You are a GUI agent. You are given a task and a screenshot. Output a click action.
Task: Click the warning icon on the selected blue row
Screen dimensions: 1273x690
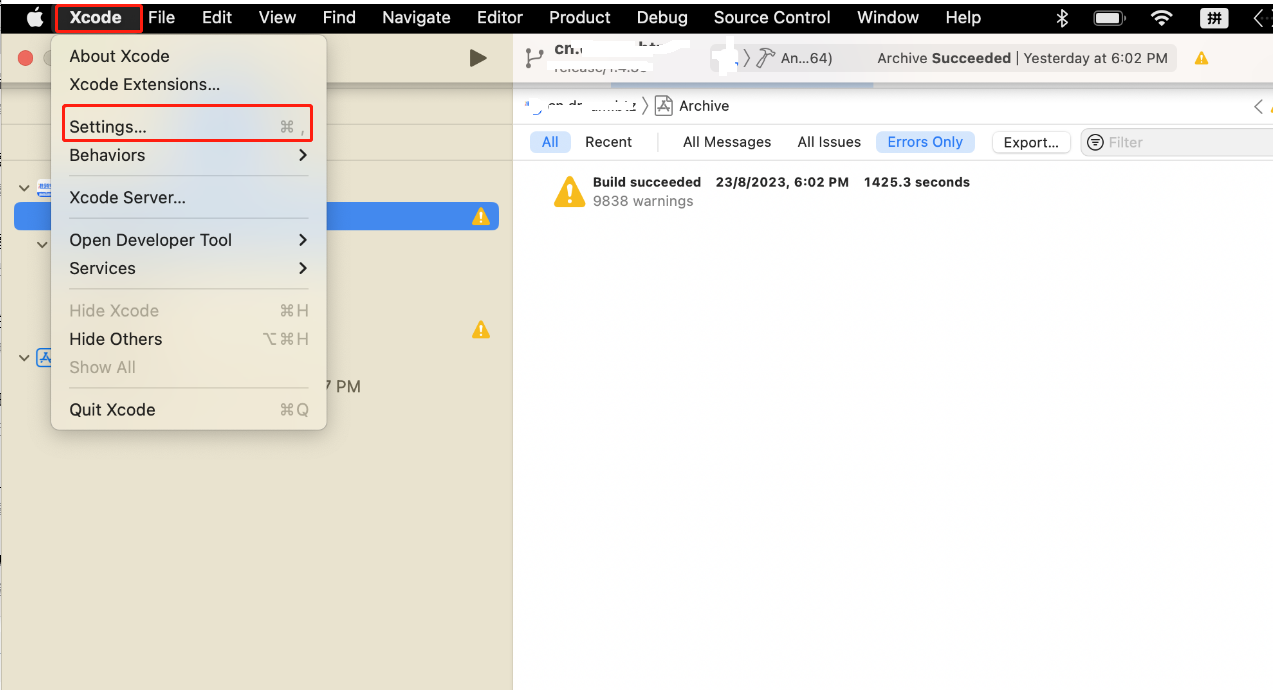[x=481, y=216]
